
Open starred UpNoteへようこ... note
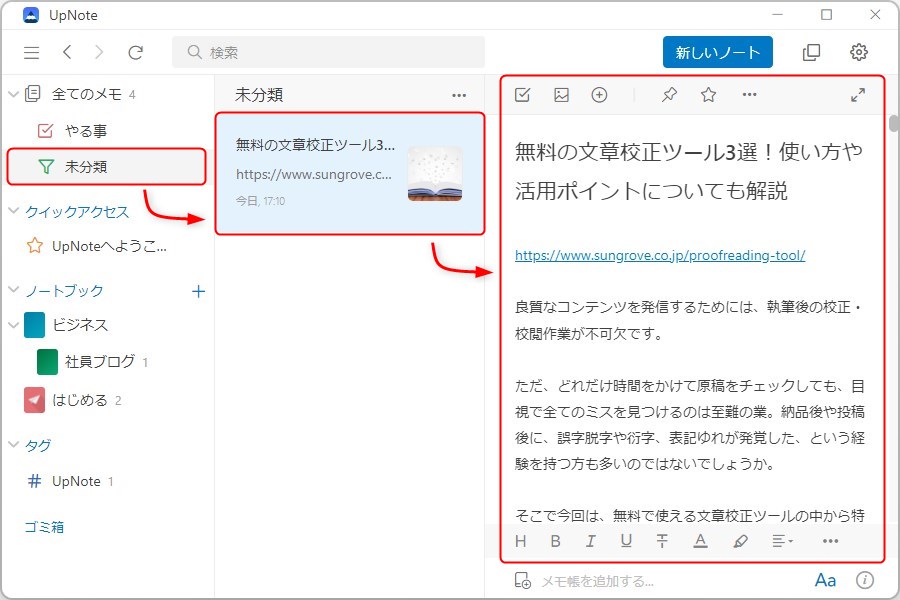[x=96, y=246]
